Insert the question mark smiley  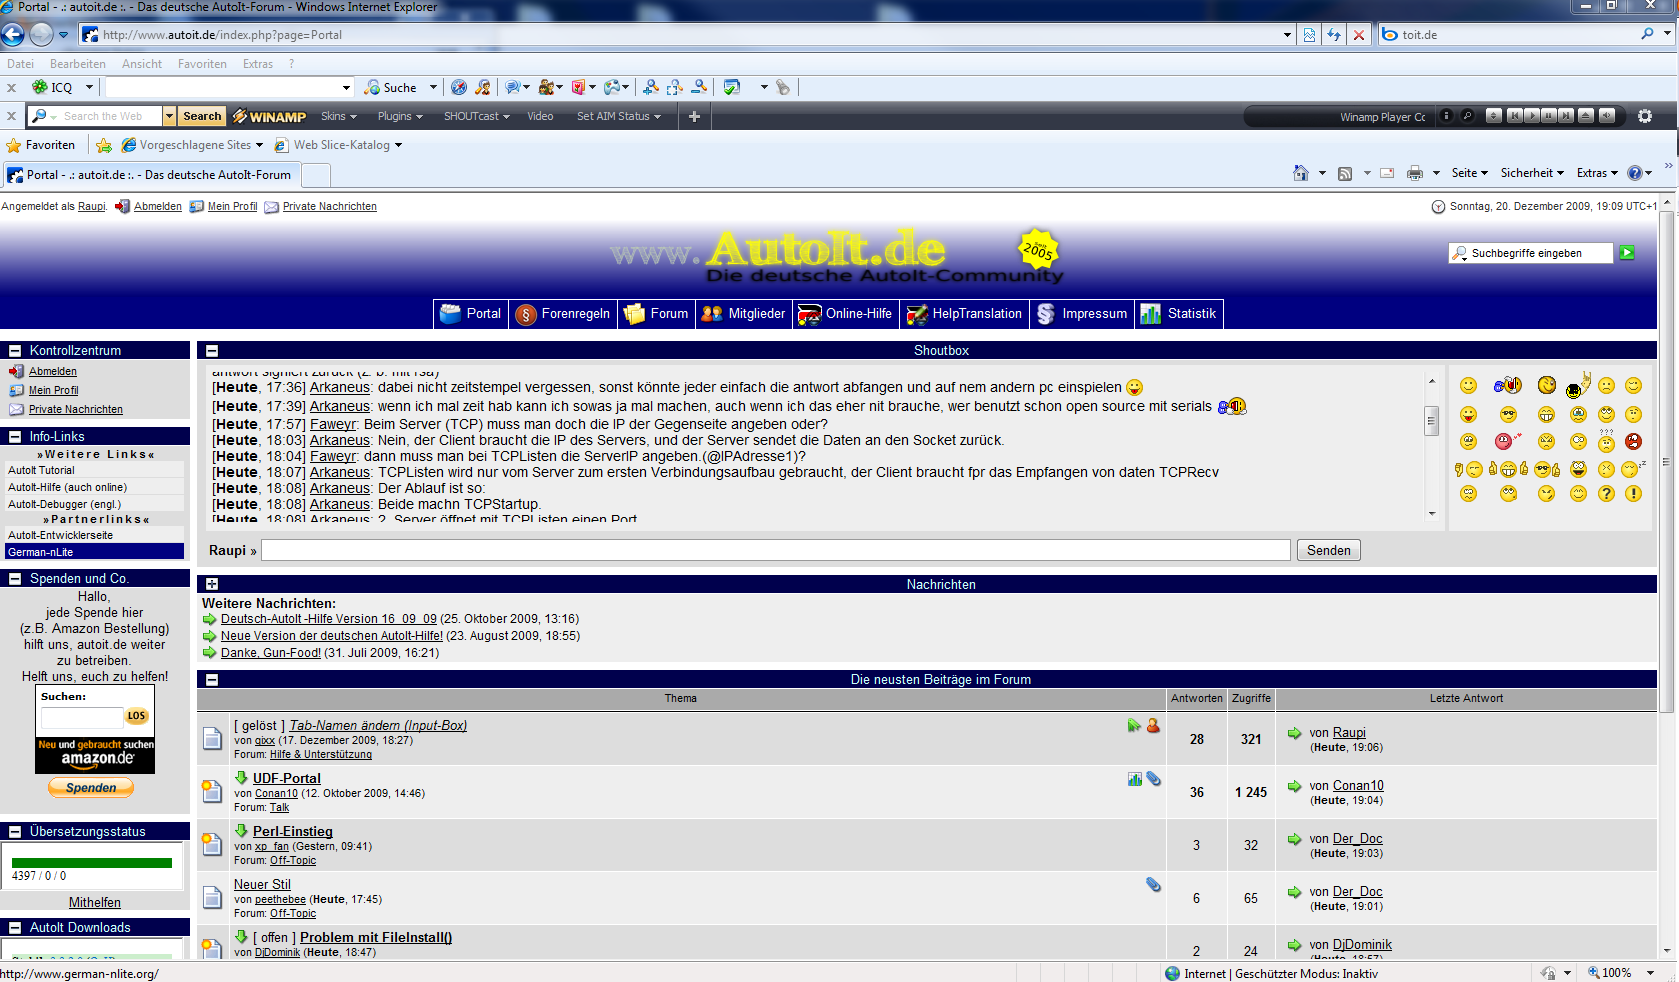(1606, 493)
